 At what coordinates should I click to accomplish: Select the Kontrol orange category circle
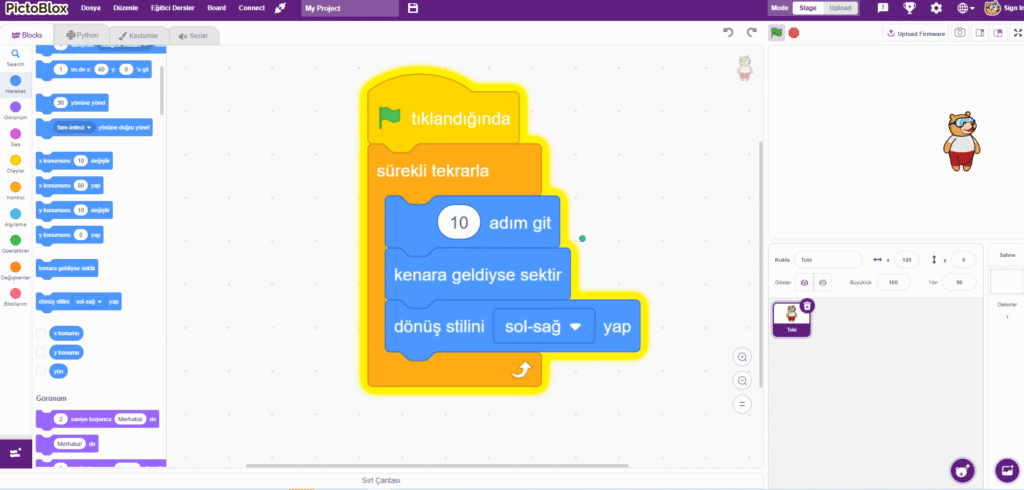tap(15, 187)
